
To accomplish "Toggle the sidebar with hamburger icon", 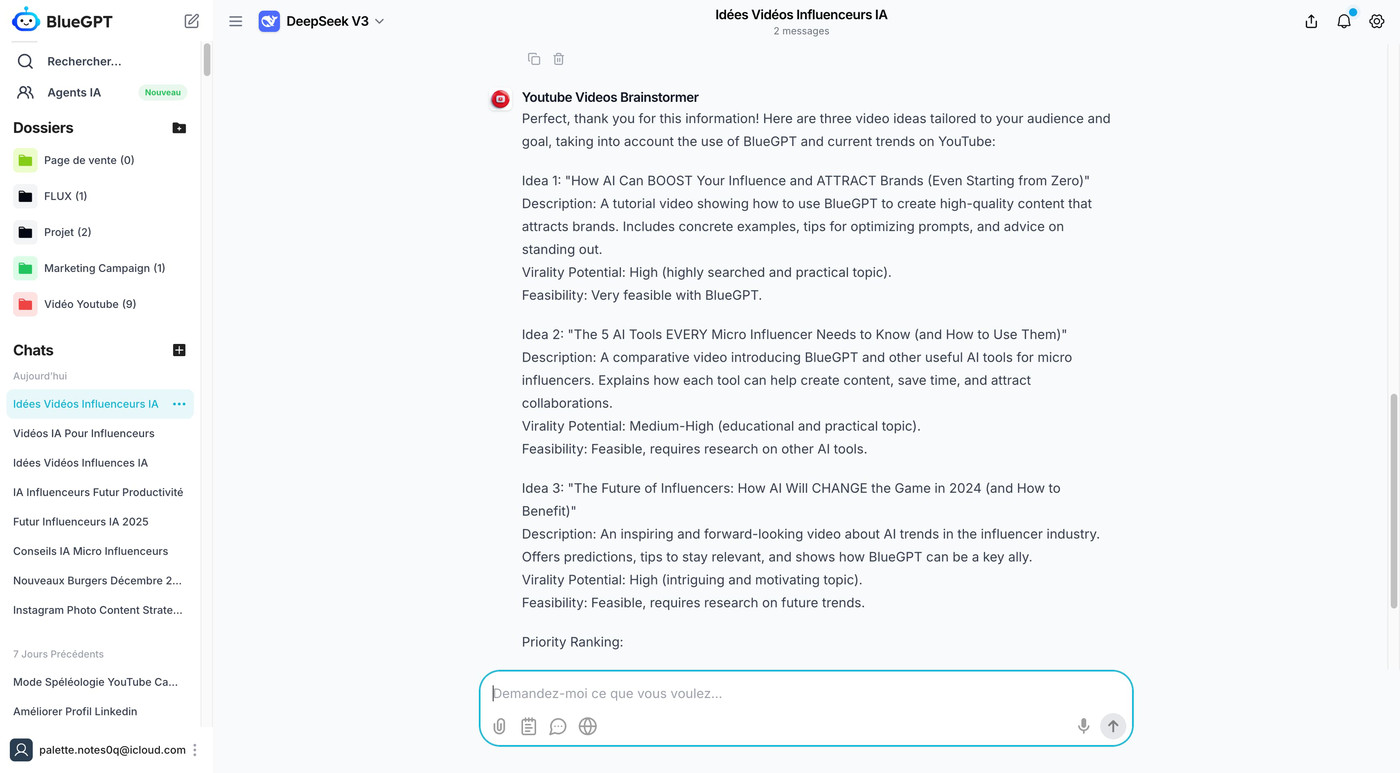I will point(236,21).
